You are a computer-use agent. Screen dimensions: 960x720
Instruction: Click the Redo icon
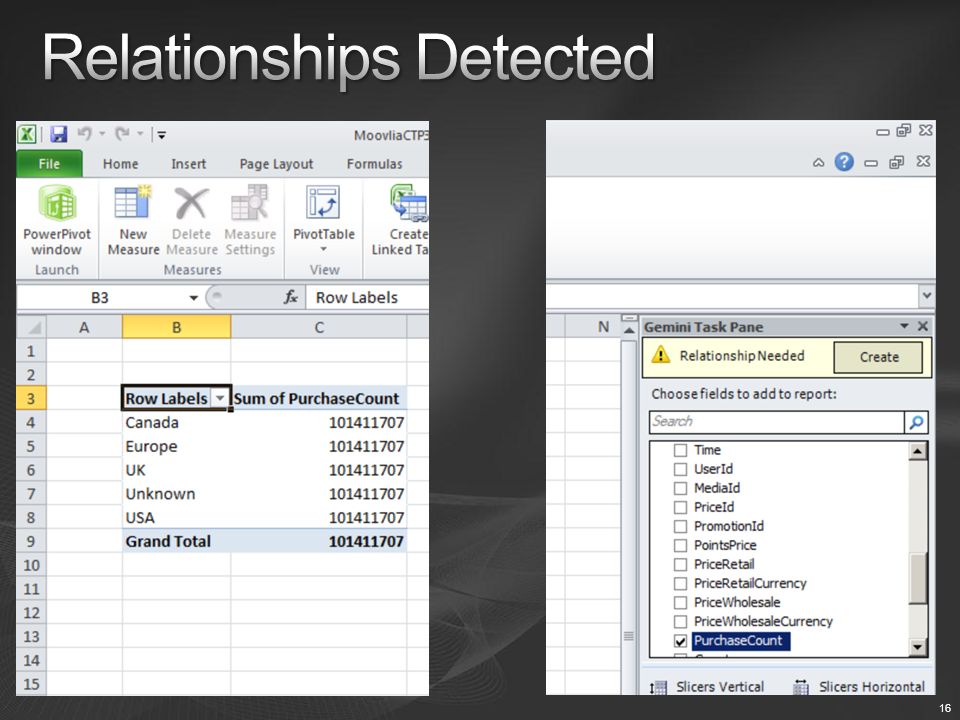pos(122,134)
